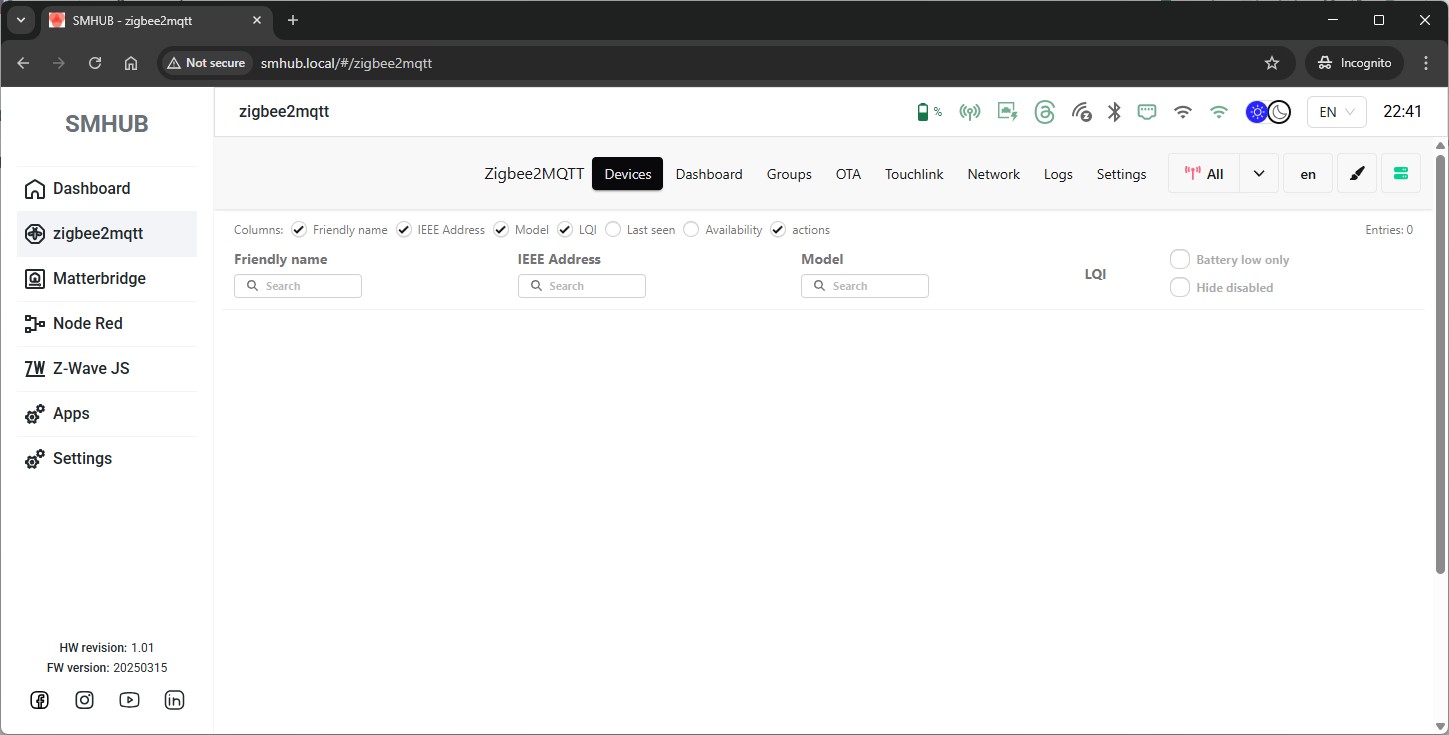1449x735 pixels.
Task: Open the YouTube link in sidebar footer
Action: click(x=129, y=700)
